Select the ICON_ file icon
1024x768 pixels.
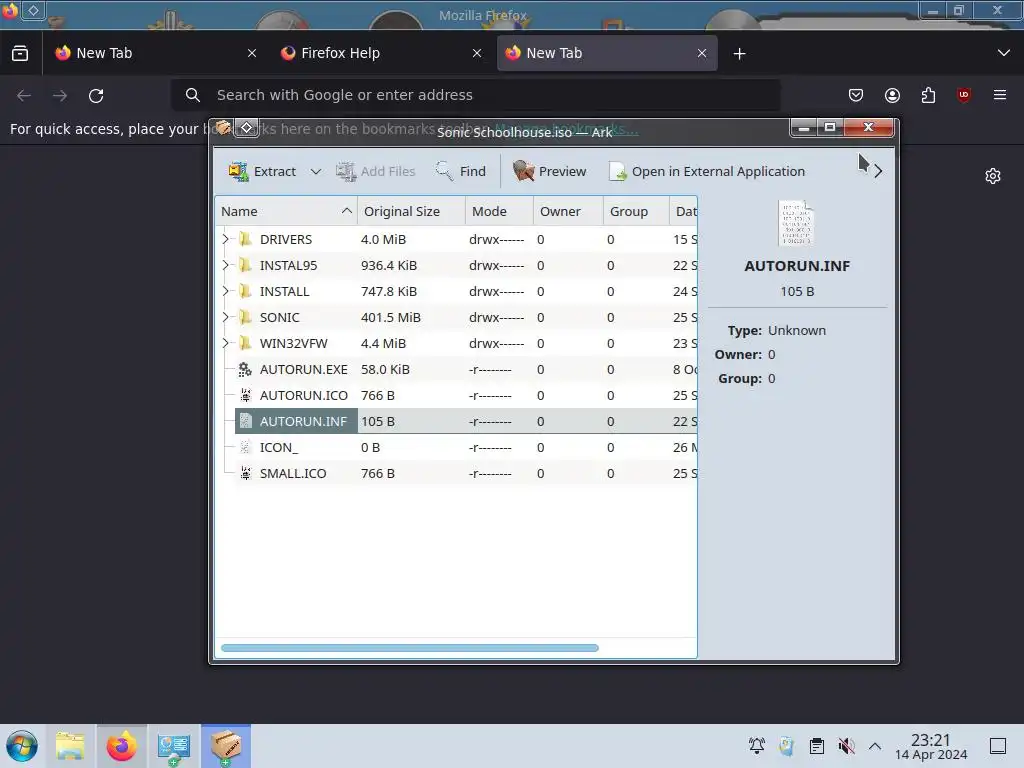click(245, 447)
